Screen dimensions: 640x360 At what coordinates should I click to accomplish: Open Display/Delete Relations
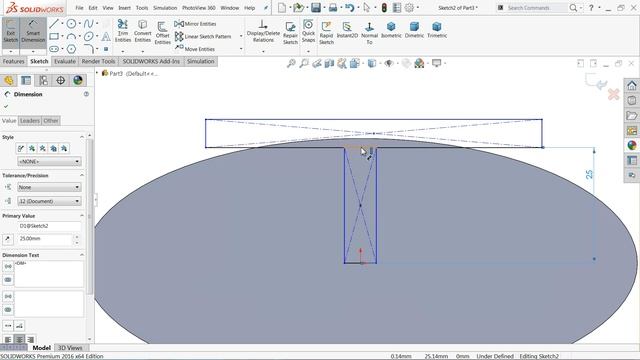263,31
